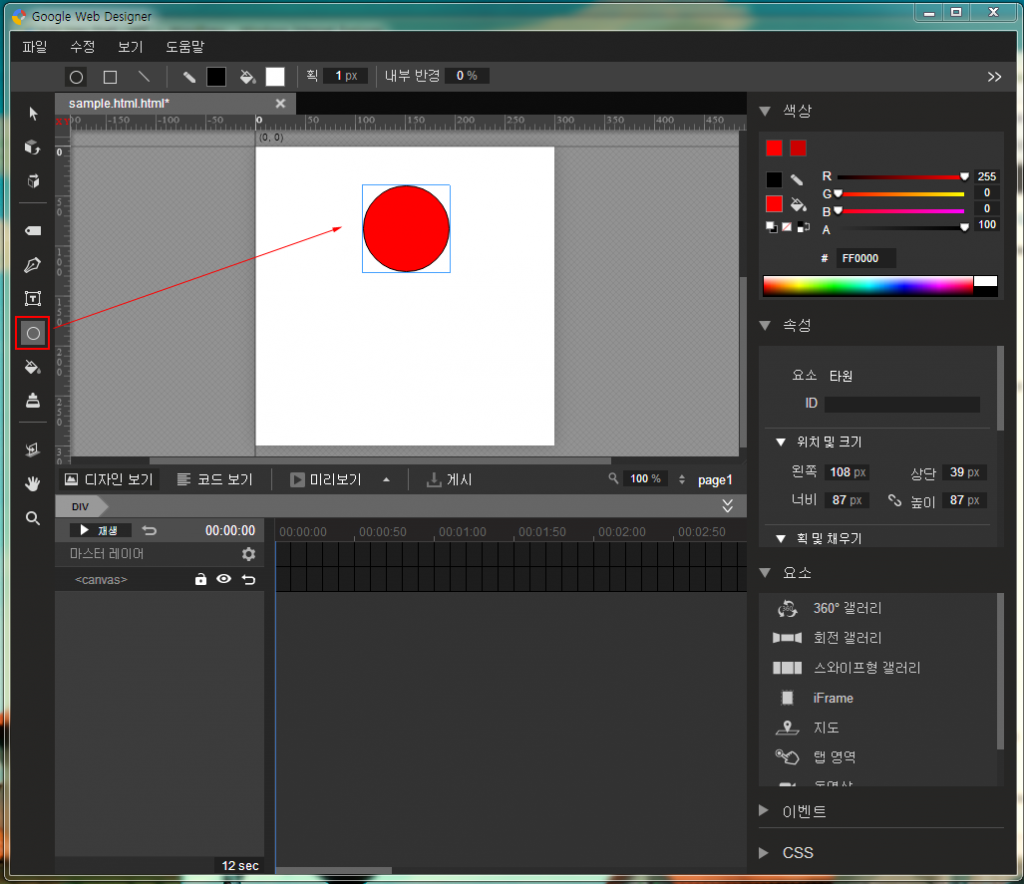This screenshot has height=884, width=1024.
Task: Reset to default colors icon
Action: (x=771, y=227)
